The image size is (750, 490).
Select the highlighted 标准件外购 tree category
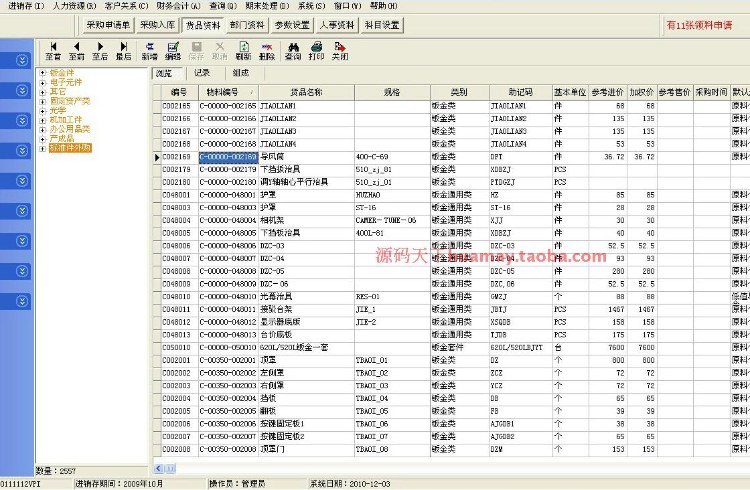tap(70, 148)
